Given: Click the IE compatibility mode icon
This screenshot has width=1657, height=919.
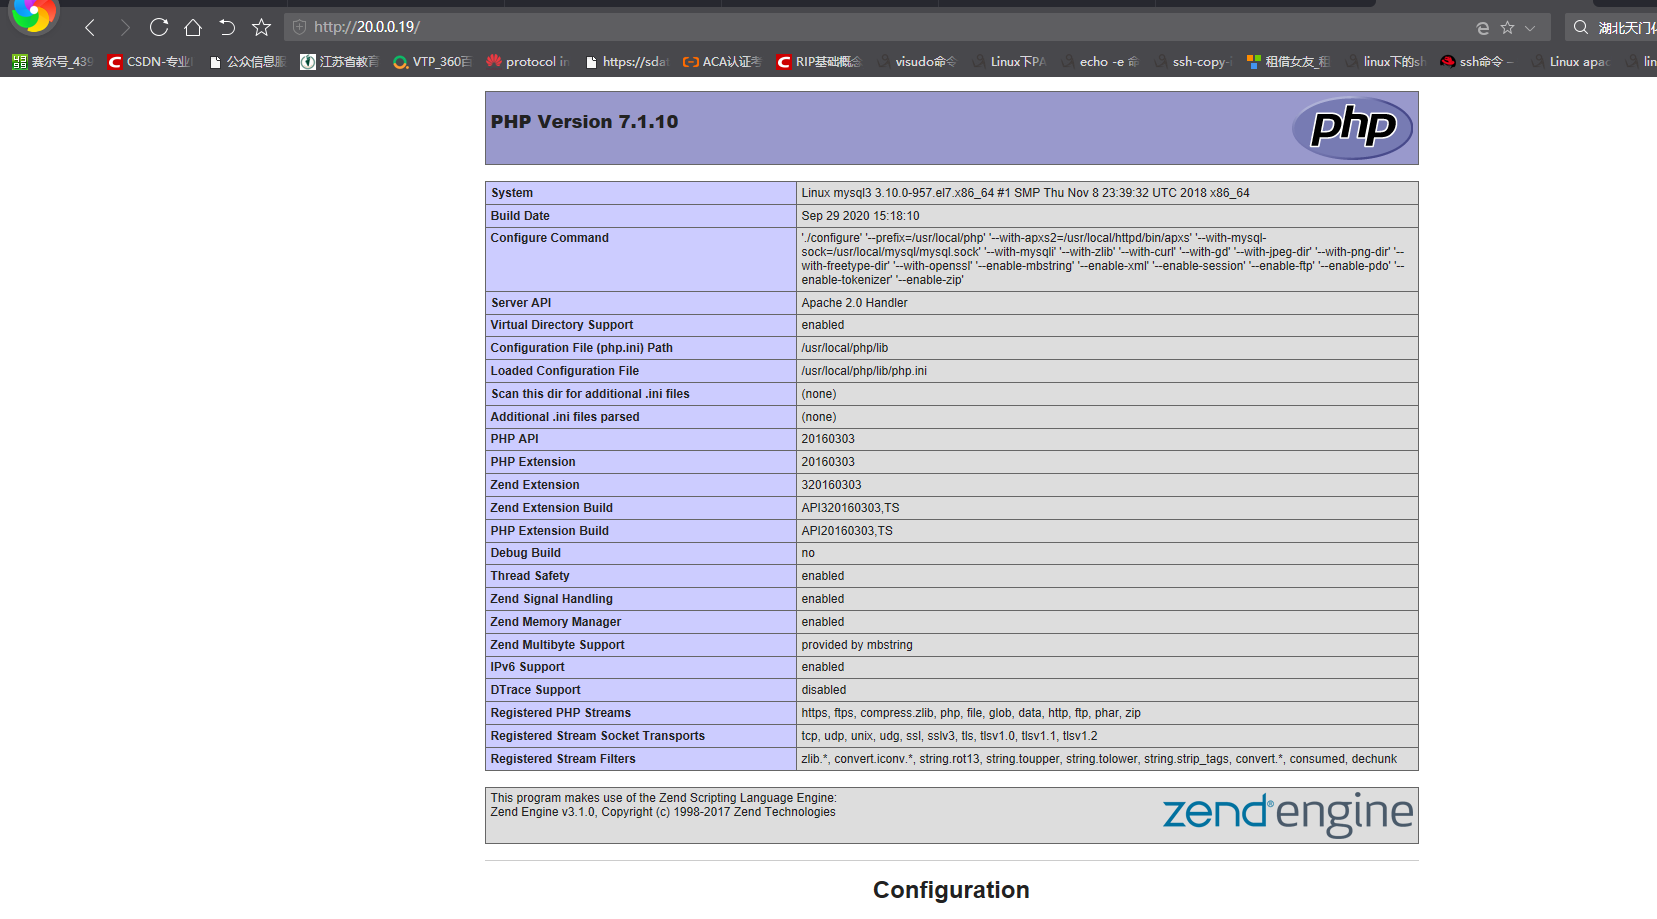Looking at the screenshot, I should (x=1483, y=28).
